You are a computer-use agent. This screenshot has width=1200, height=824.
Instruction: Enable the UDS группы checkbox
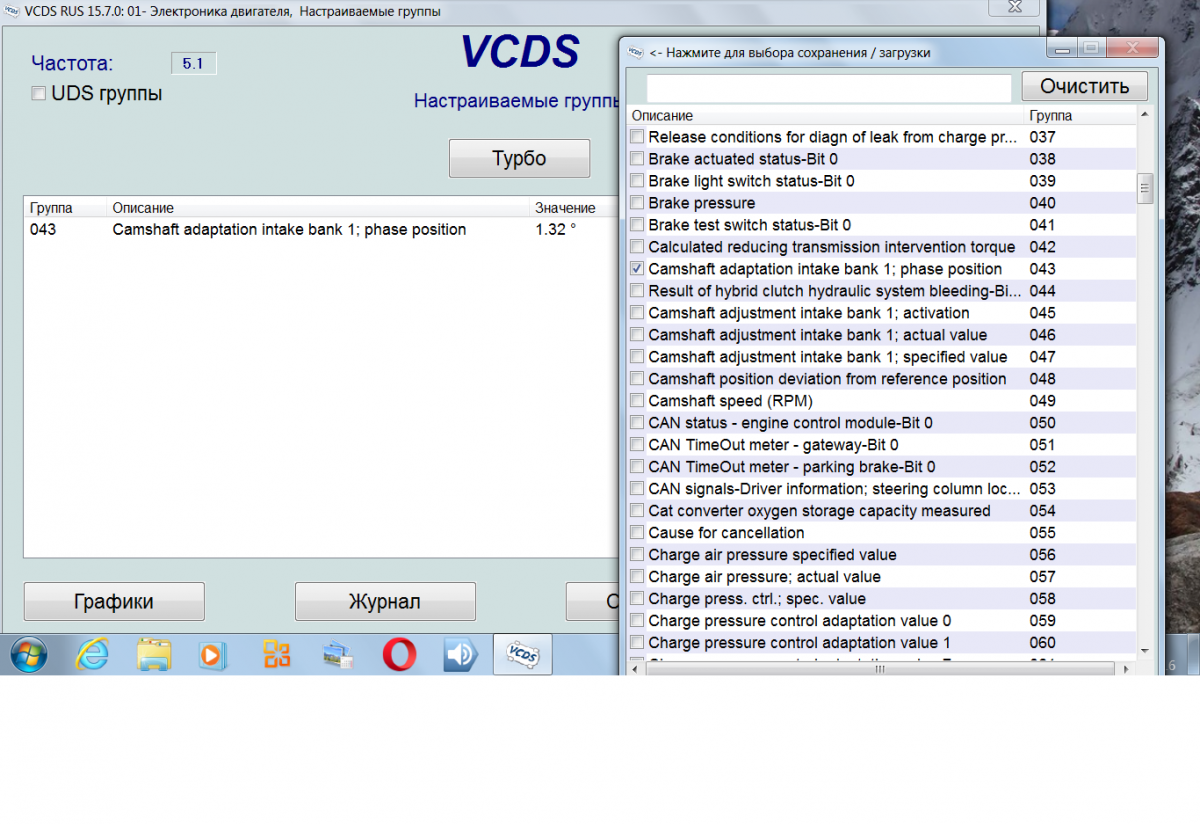coord(39,93)
